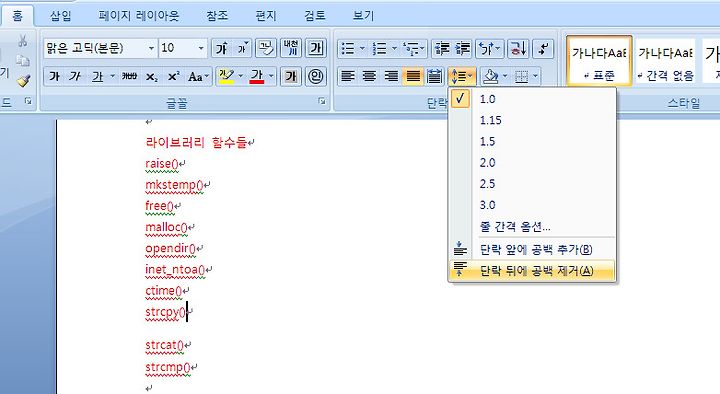This screenshot has height=394, width=720.
Task: Apply the 표준 style
Action: (x=599, y=61)
